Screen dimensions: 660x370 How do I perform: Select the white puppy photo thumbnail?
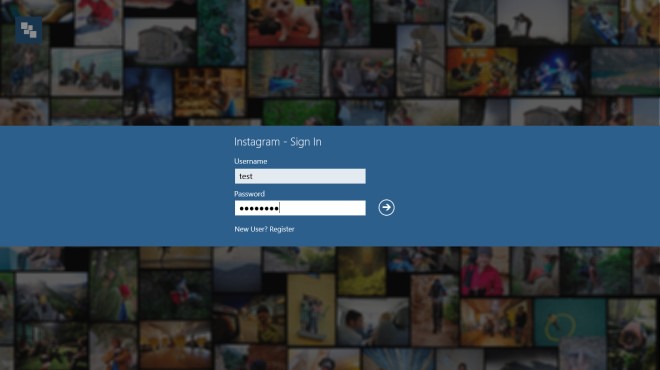(x=284, y=23)
